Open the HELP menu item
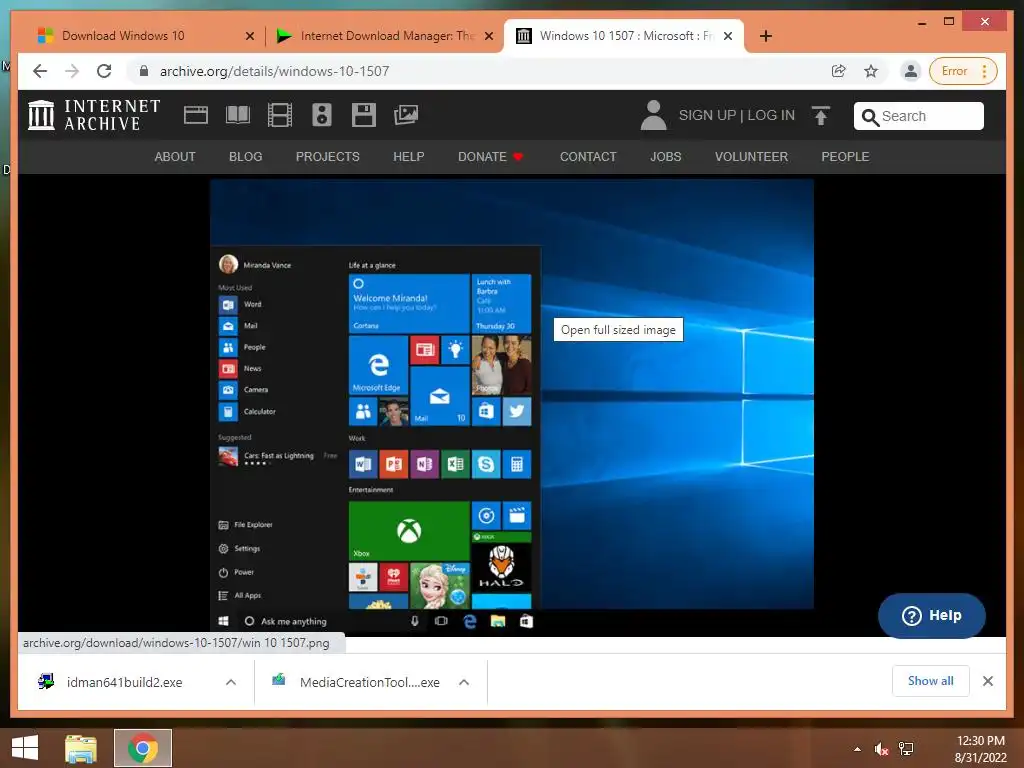The width and height of the screenshot is (1024, 768). (x=409, y=157)
